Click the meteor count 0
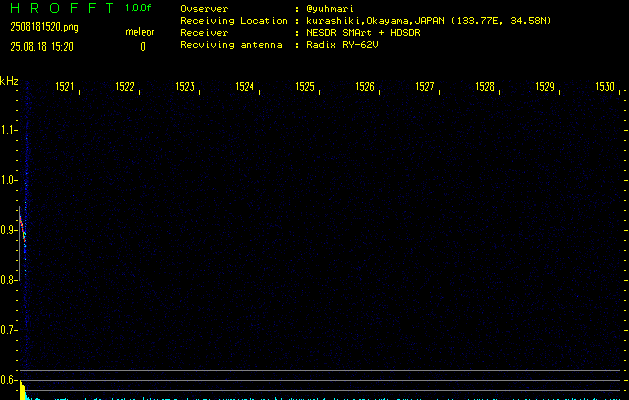The height and width of the screenshot is (400, 629). tap(143, 47)
